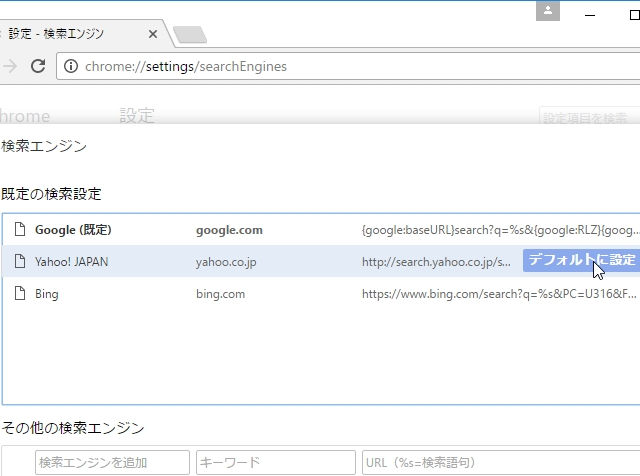Click the http://search.yahoo.co.jp URL cell
This screenshot has height=476, width=640.
436,262
